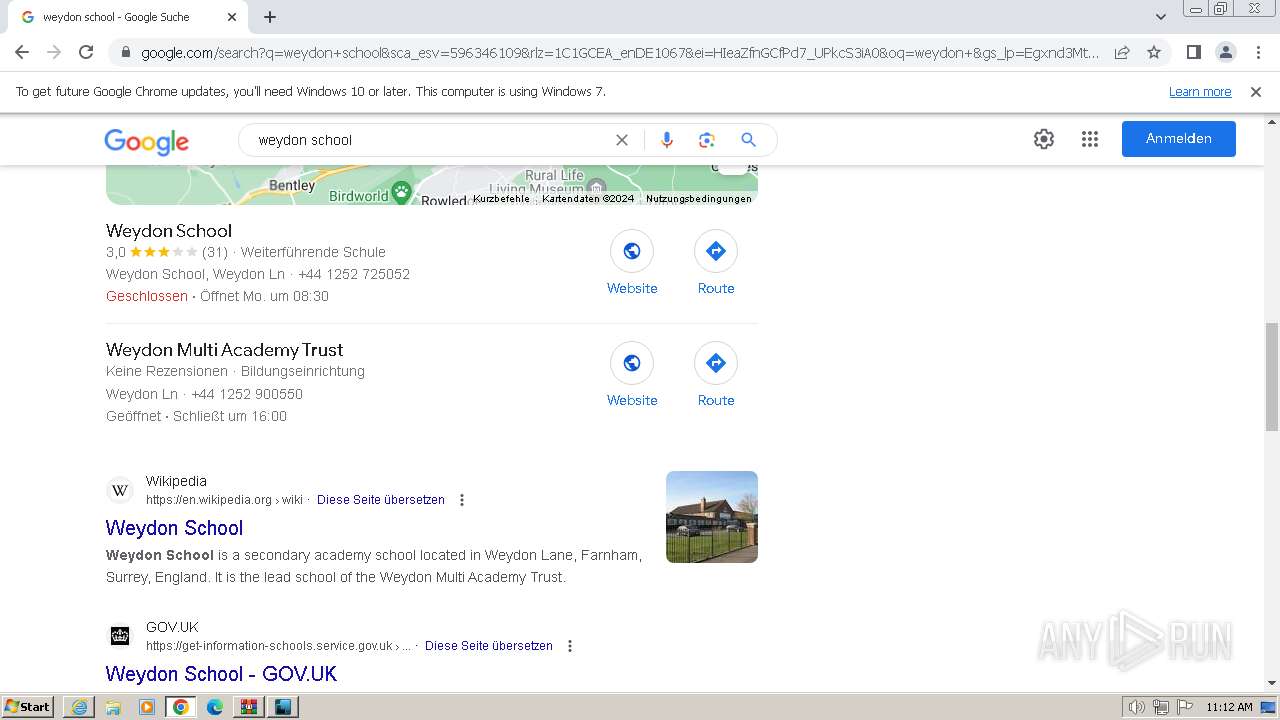Dismiss the Chrome update notification bar
This screenshot has height=720, width=1280.
pos(1256,92)
